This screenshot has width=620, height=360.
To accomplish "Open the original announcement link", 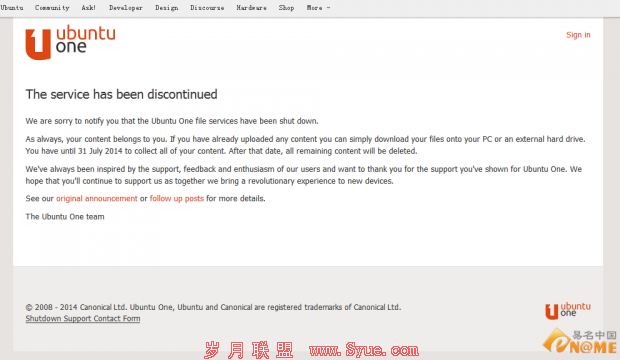I will [97, 198].
